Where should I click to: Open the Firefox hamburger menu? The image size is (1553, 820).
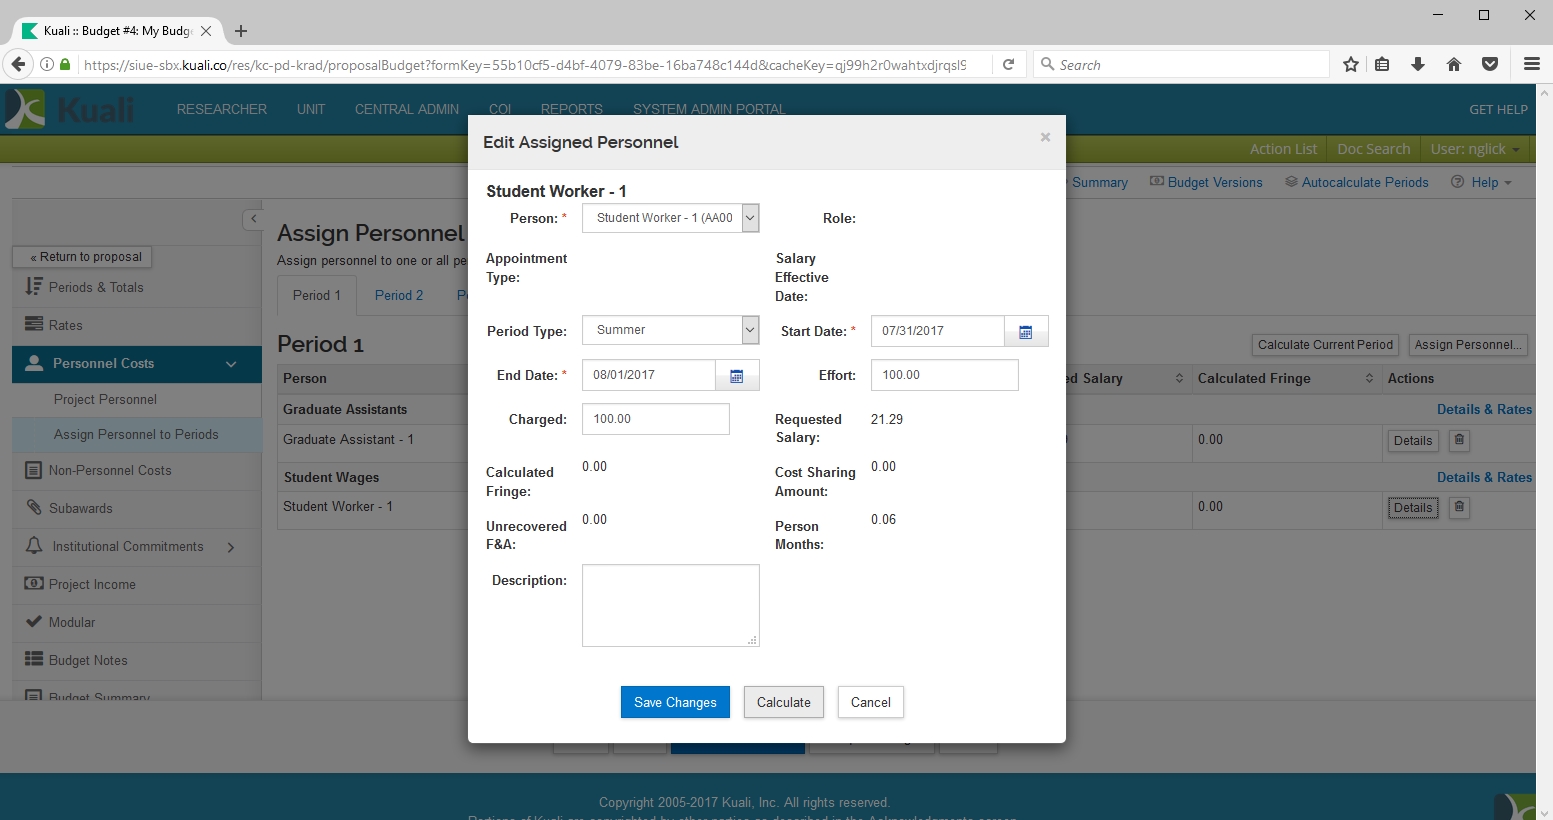pos(1531,64)
